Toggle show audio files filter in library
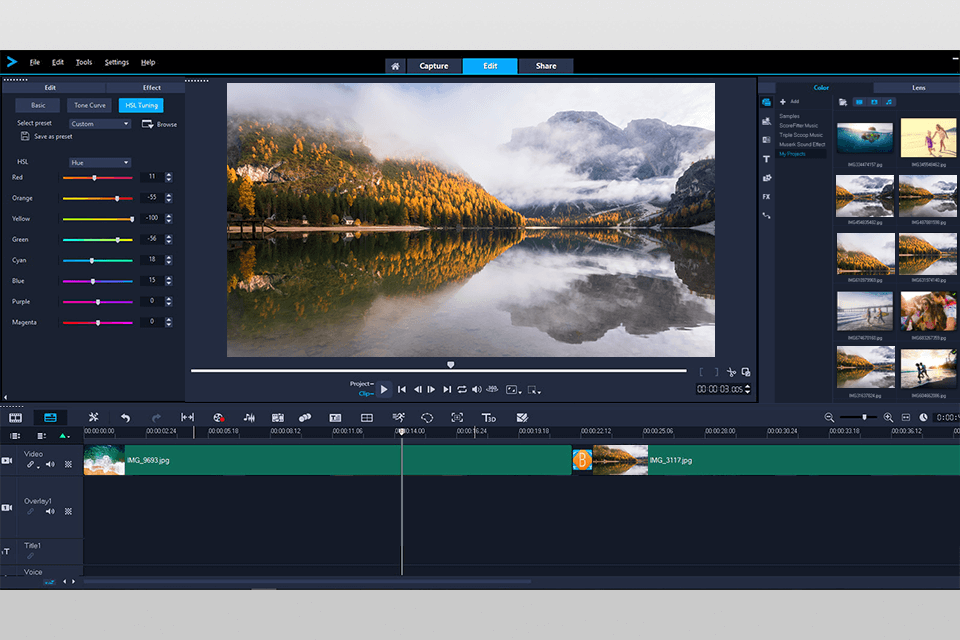The width and height of the screenshot is (960, 640). point(889,102)
